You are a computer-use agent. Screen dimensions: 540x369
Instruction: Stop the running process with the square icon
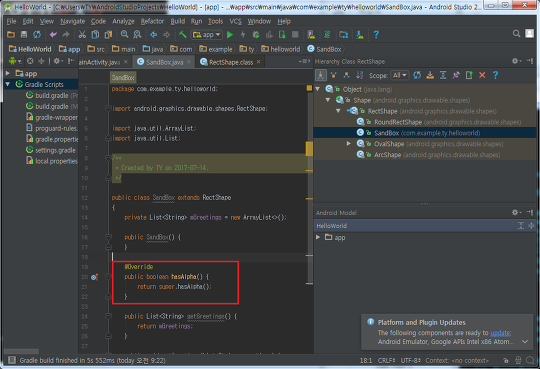(295, 34)
